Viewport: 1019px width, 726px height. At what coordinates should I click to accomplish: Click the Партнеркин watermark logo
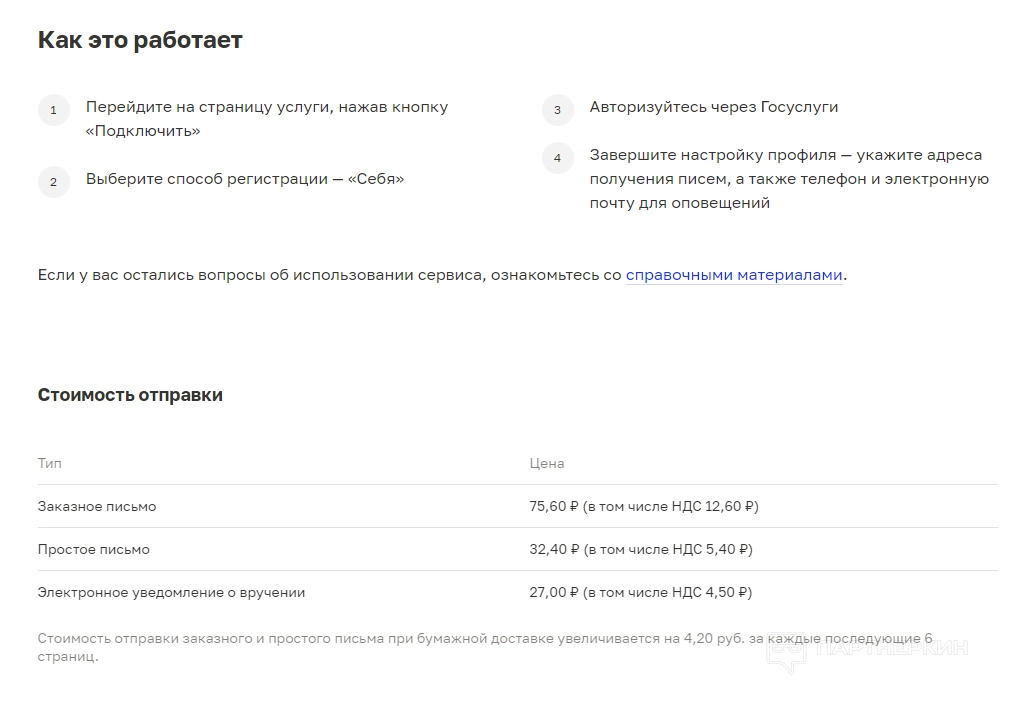click(866, 649)
